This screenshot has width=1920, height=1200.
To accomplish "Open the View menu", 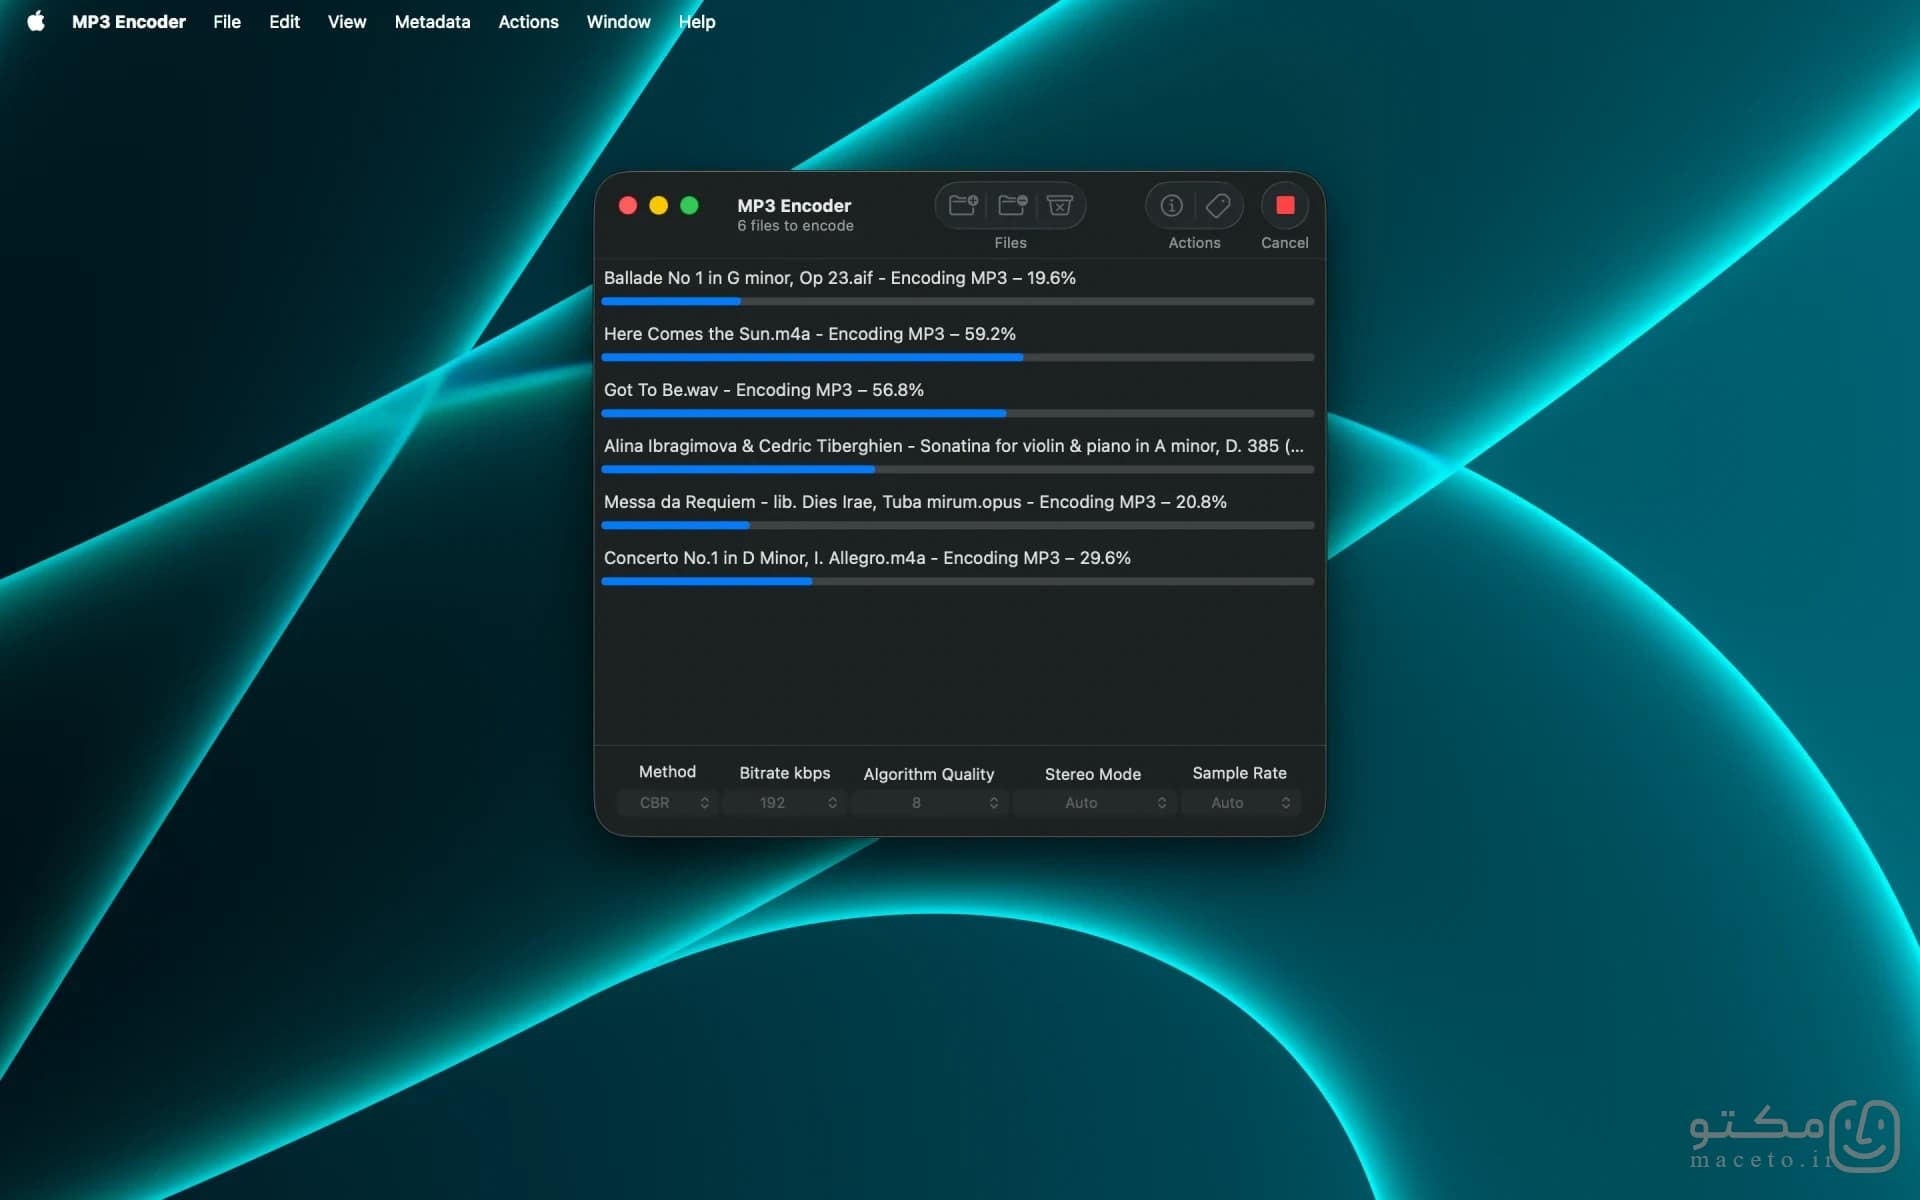I will point(347,21).
